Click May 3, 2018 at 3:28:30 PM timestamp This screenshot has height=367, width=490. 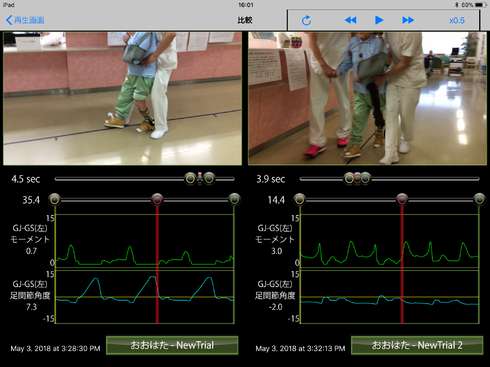pyautogui.click(x=55, y=349)
